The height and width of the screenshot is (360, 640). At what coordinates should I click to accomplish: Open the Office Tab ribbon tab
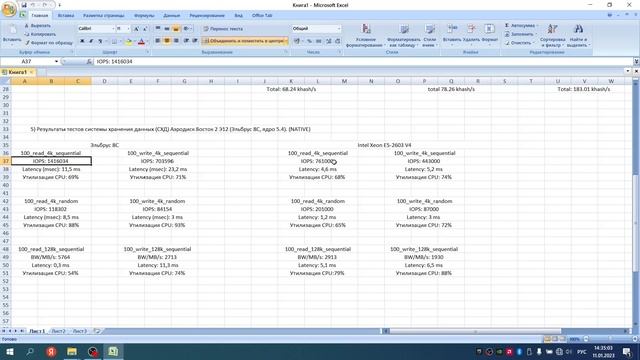(262, 16)
